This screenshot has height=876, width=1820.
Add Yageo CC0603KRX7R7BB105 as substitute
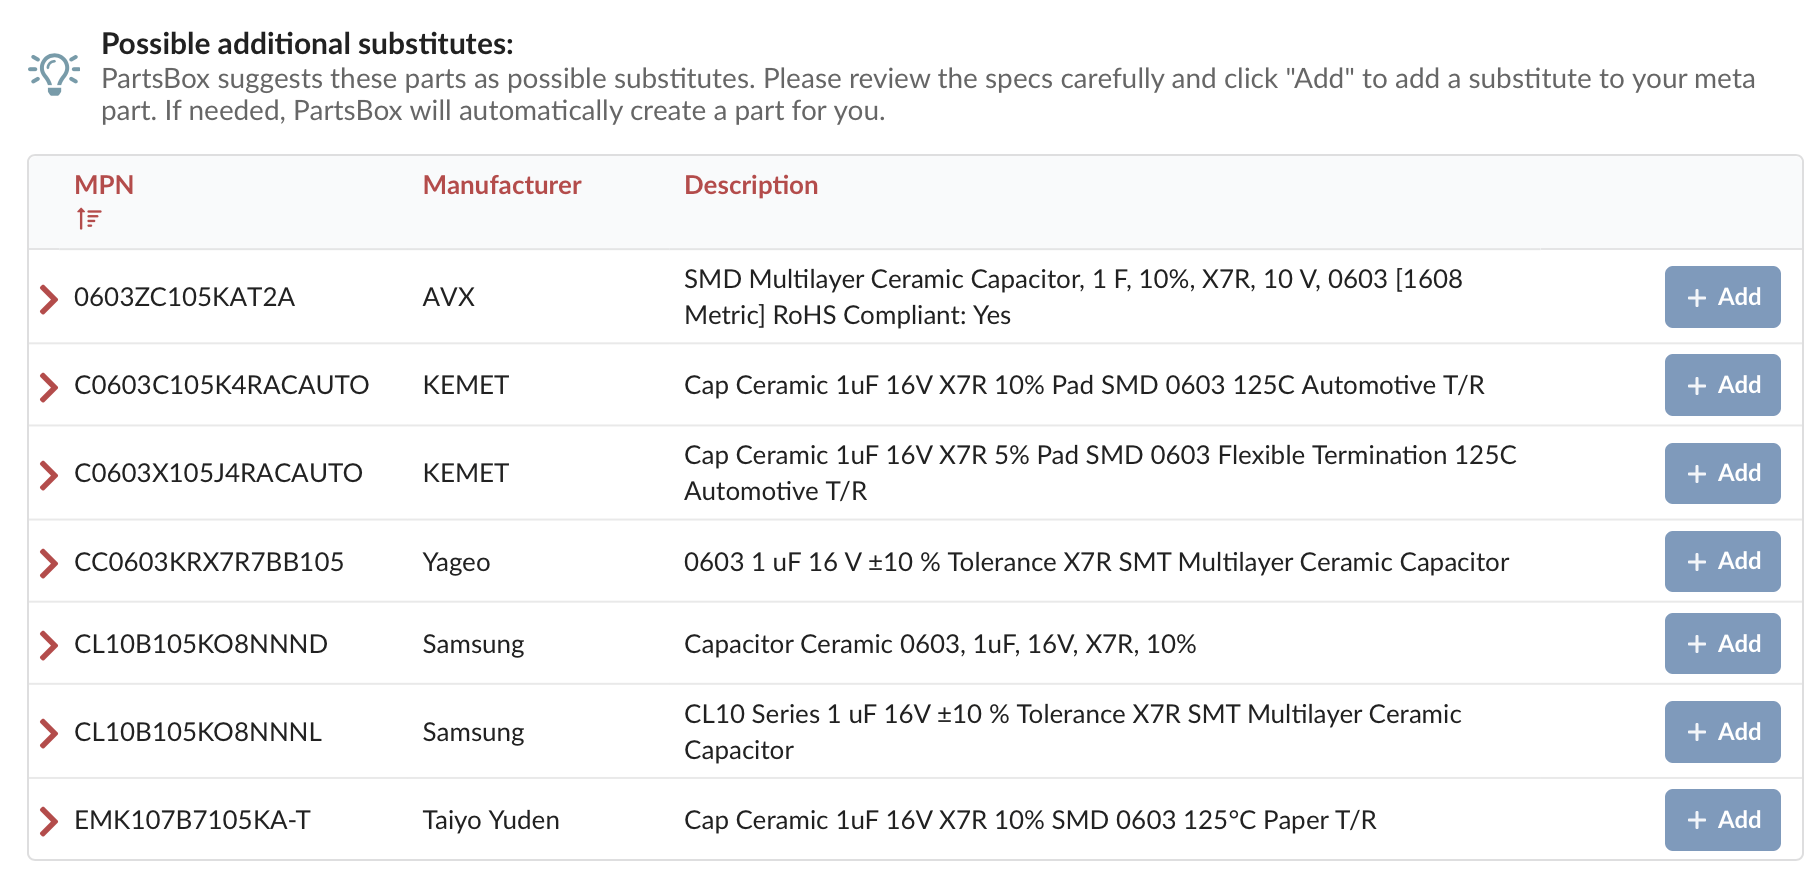1721,561
